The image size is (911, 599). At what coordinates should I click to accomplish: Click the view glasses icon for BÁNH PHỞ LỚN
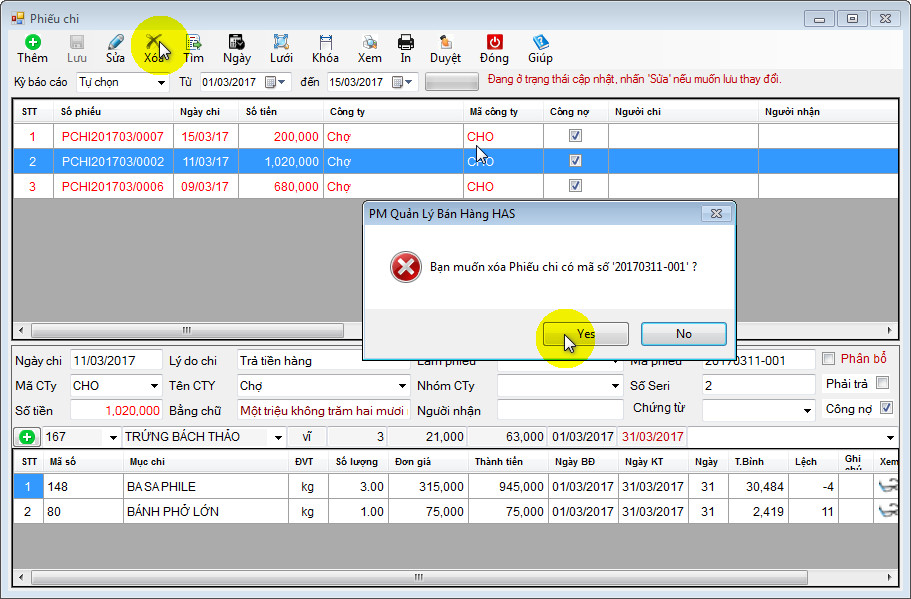[888, 511]
